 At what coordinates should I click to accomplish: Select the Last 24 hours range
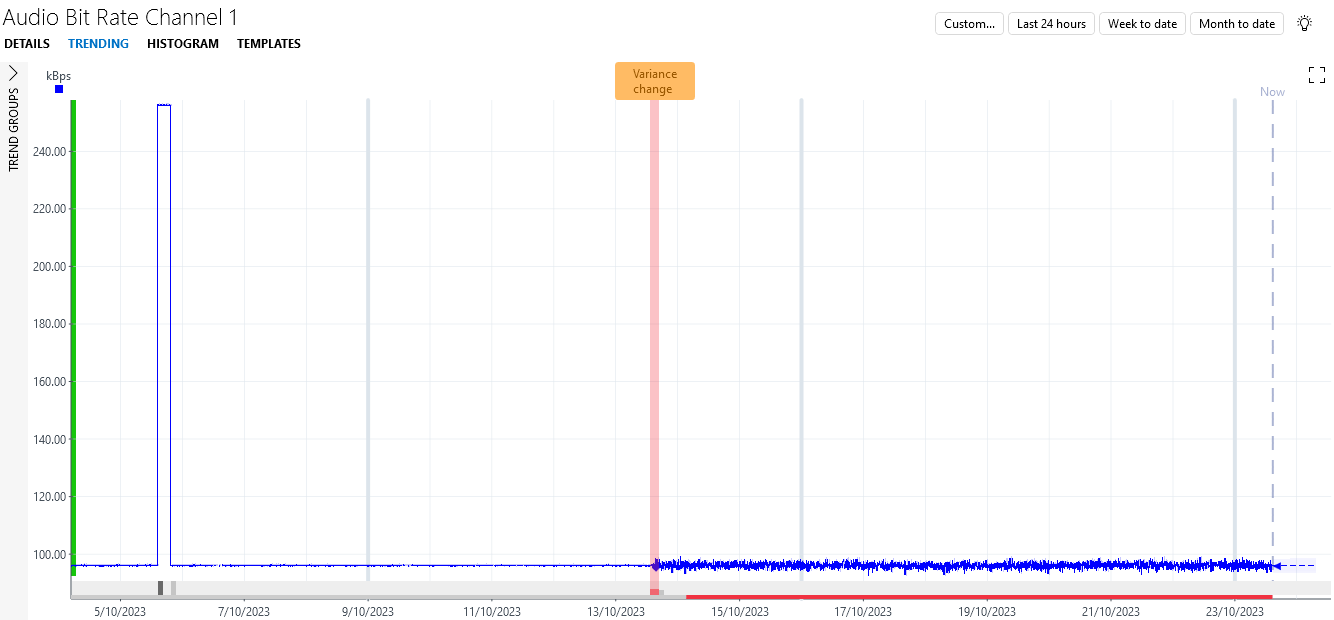(x=1051, y=23)
